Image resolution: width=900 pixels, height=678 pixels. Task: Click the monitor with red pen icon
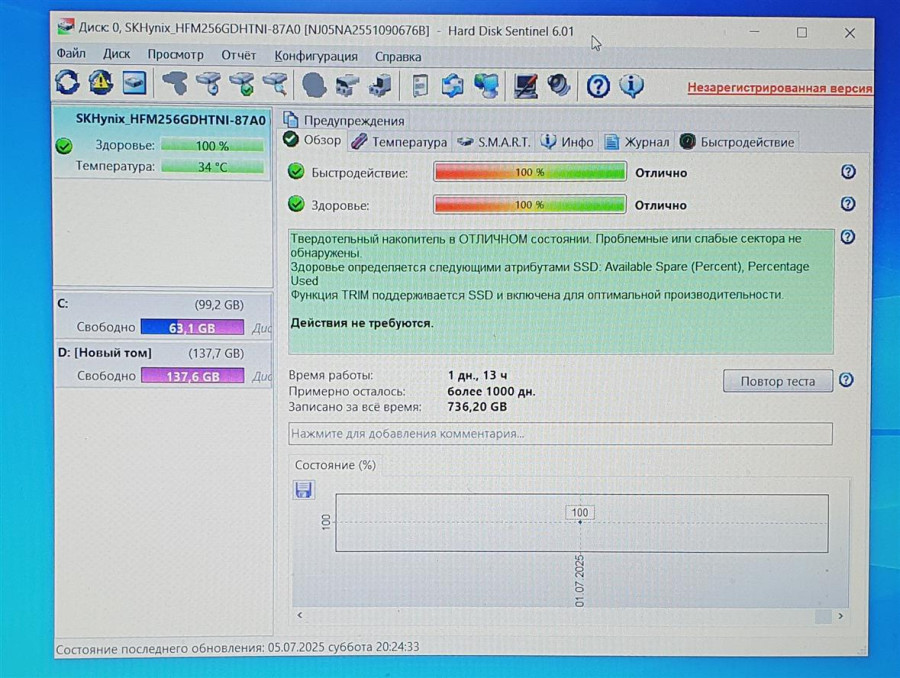525,86
